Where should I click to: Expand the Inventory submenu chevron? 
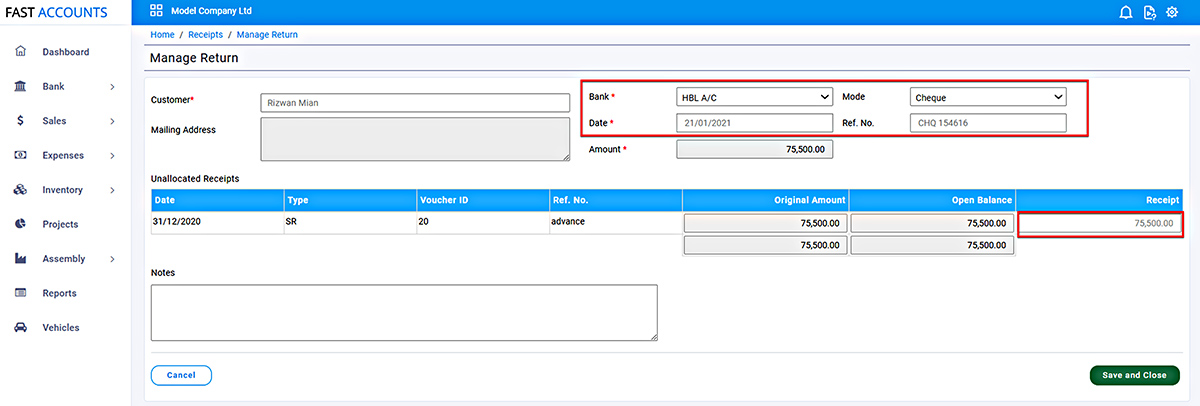[113, 190]
